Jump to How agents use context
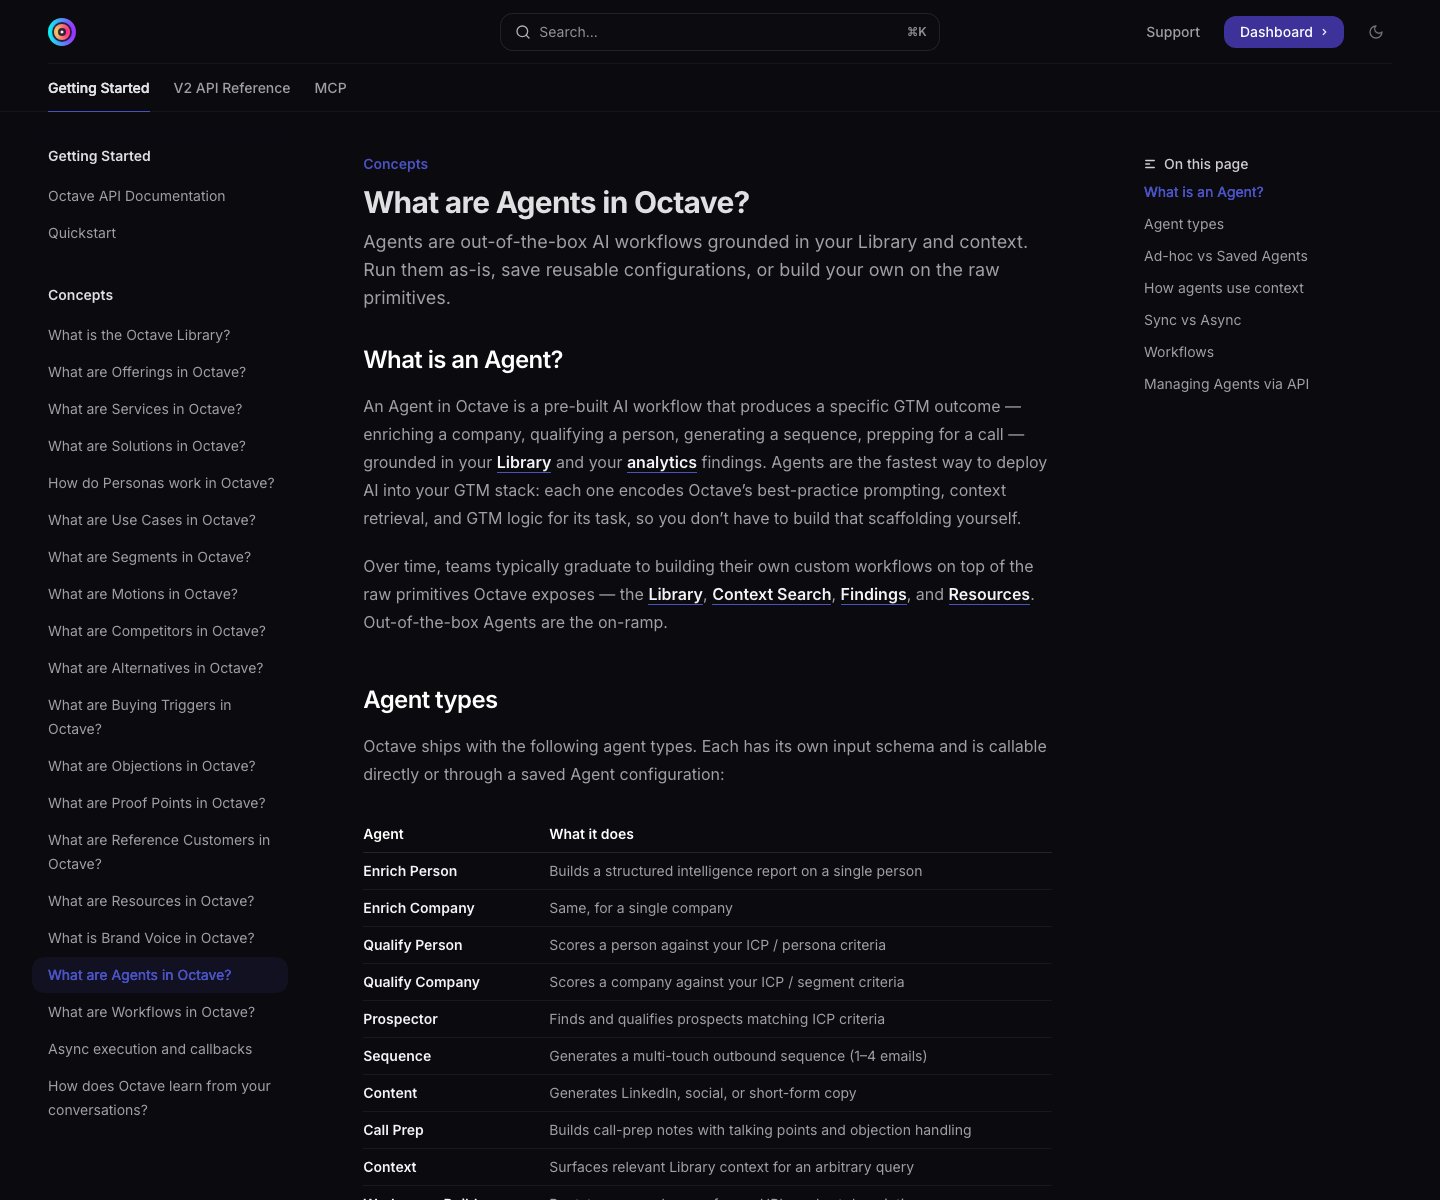Image resolution: width=1440 pixels, height=1200 pixels. (x=1224, y=288)
